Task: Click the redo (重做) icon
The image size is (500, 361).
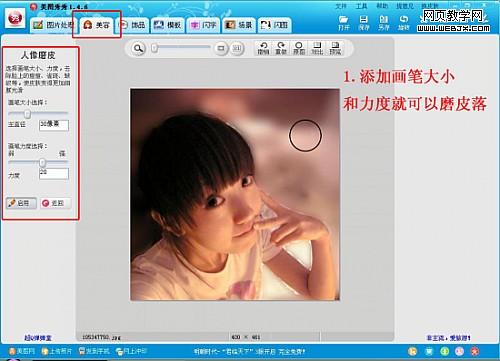Action: 281,48
